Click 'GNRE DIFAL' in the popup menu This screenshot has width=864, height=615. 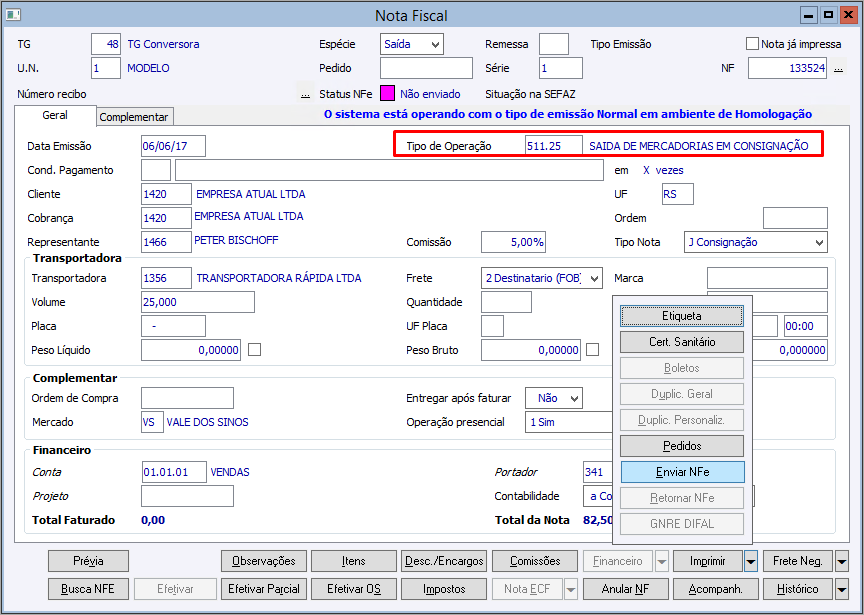tap(682, 524)
